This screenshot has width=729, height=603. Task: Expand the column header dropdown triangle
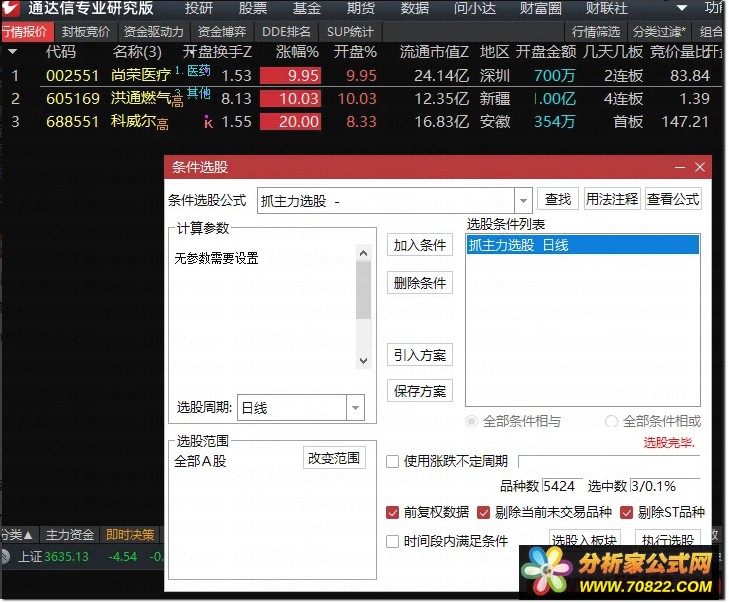coord(13,52)
